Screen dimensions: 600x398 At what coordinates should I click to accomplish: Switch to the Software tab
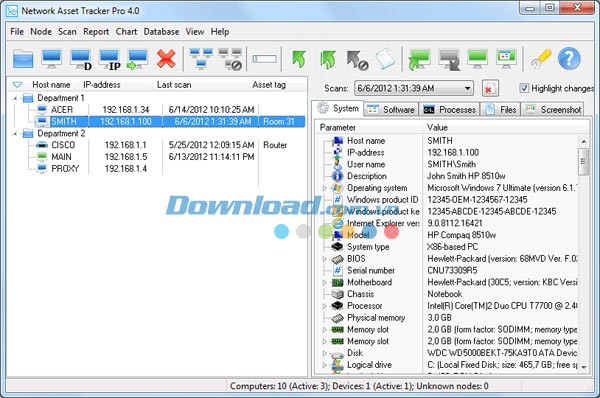(391, 110)
